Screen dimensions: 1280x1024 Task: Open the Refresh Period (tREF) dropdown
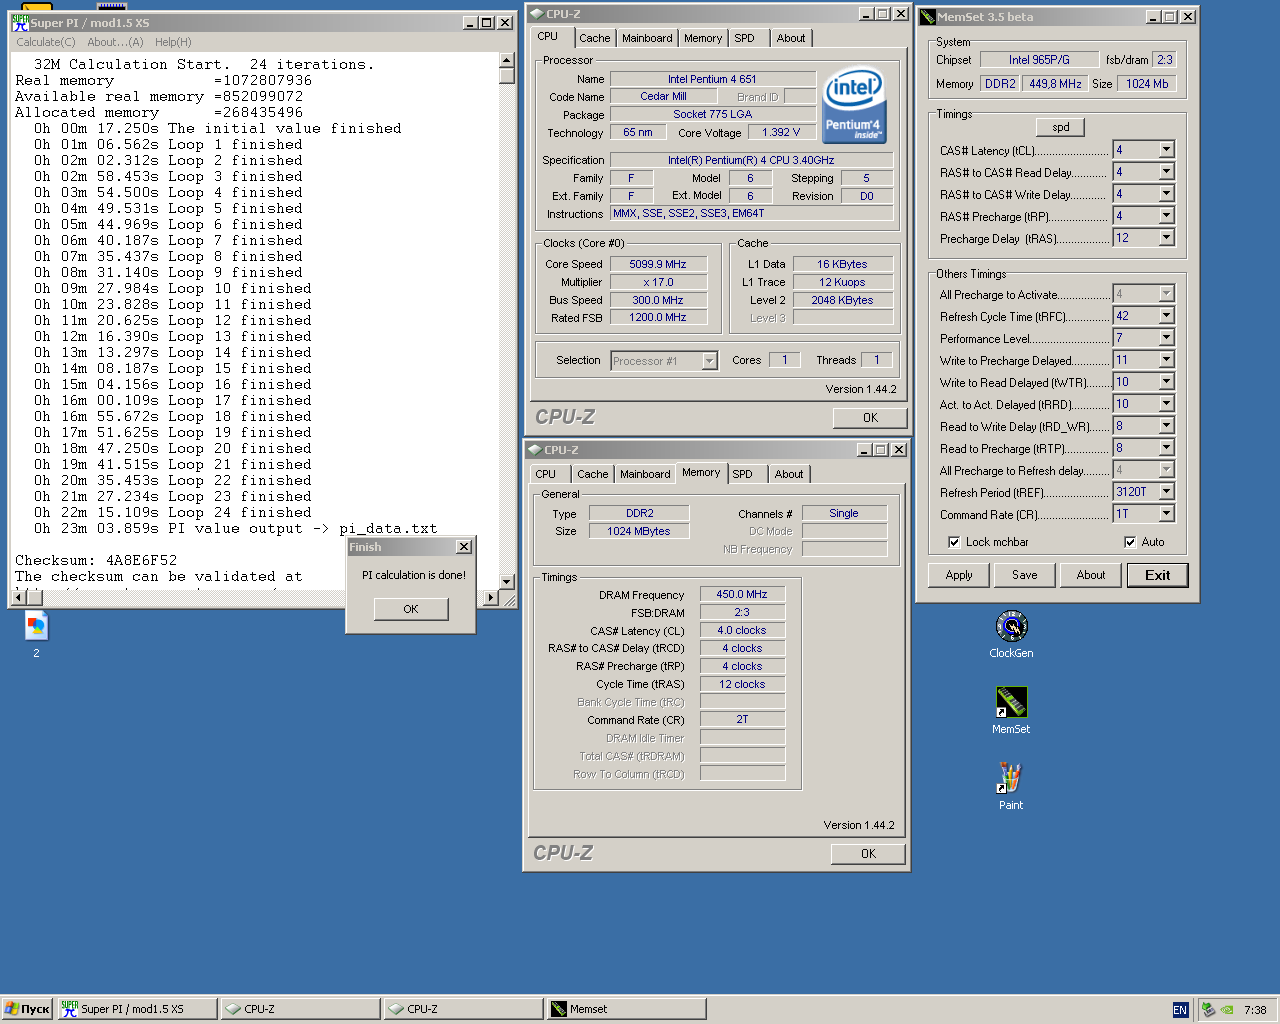click(1166, 492)
